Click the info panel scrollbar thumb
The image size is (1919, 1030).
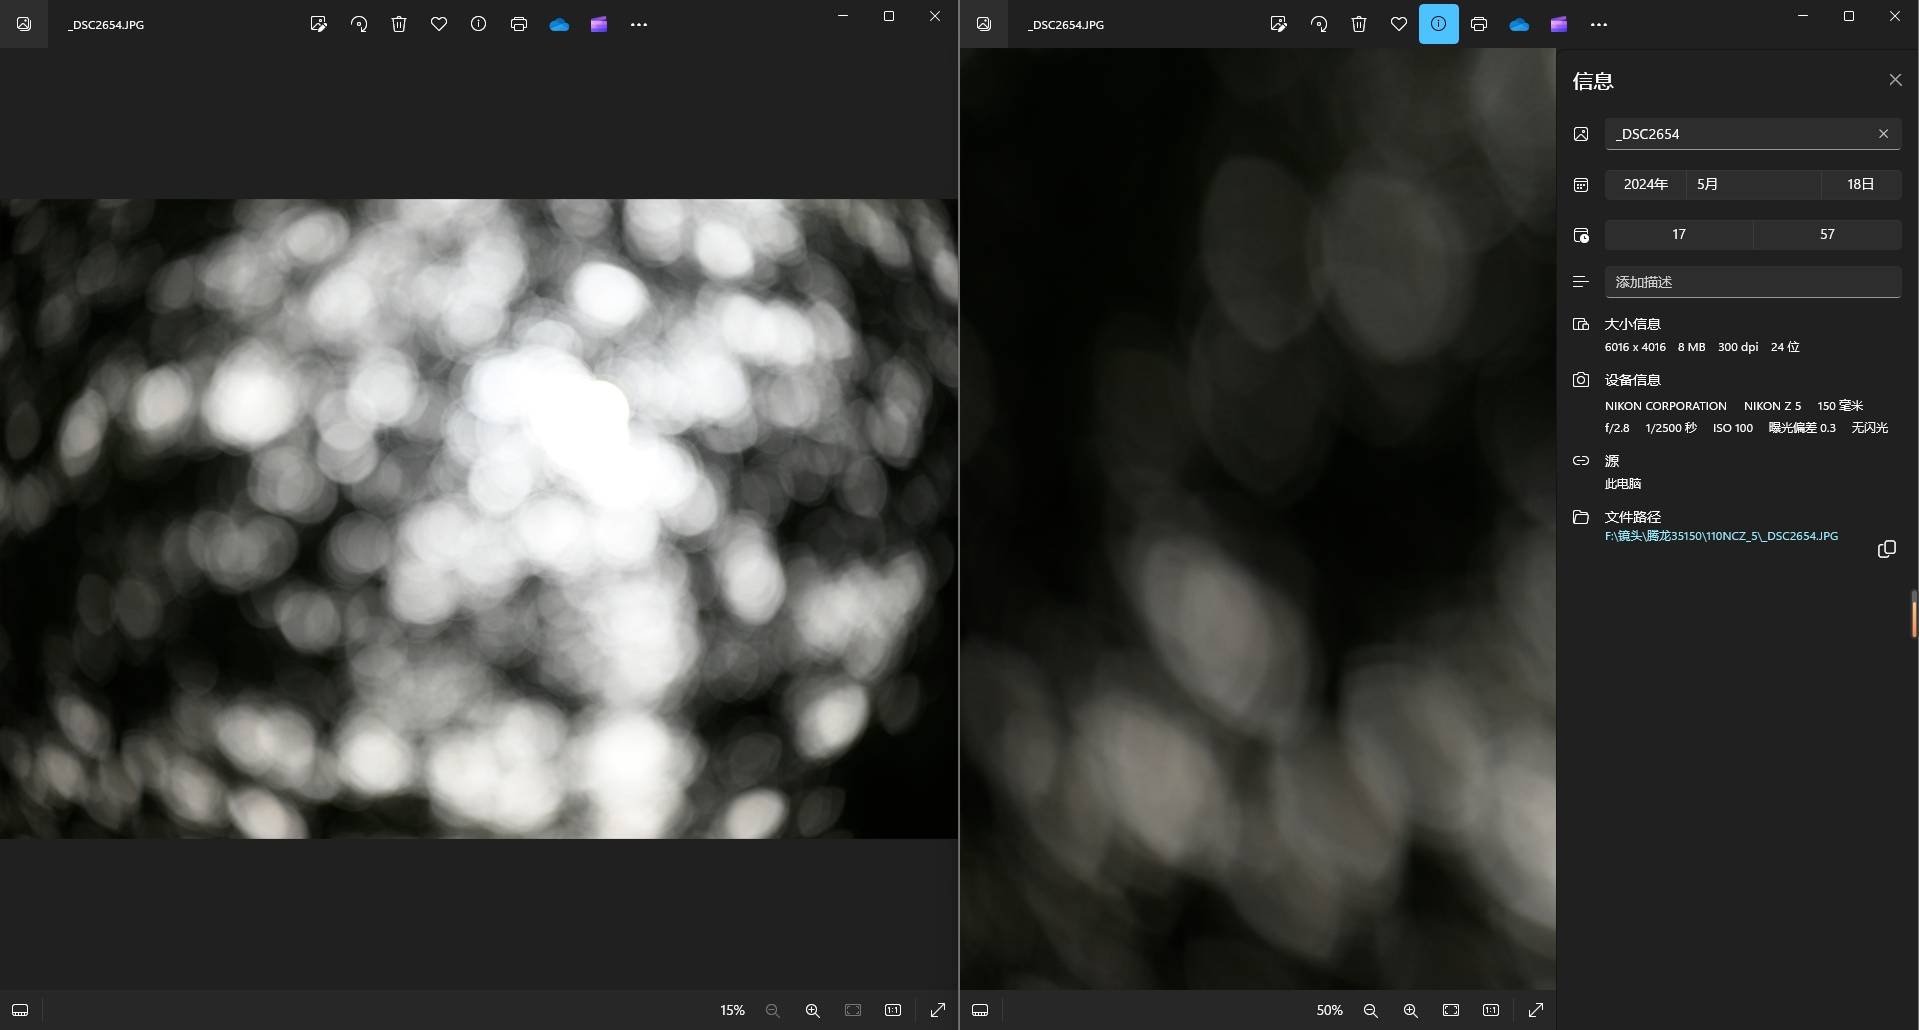coord(1913,614)
